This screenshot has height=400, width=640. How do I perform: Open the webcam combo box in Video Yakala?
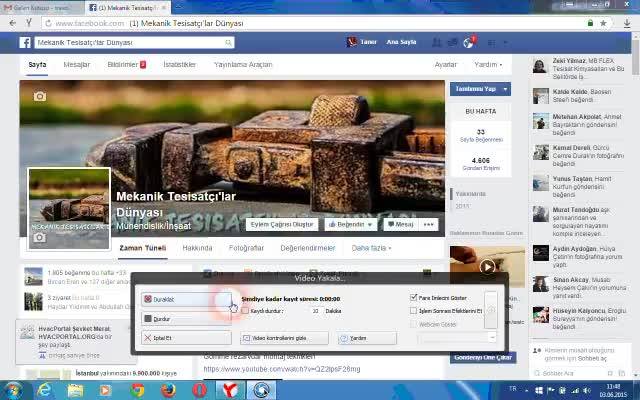(457, 338)
